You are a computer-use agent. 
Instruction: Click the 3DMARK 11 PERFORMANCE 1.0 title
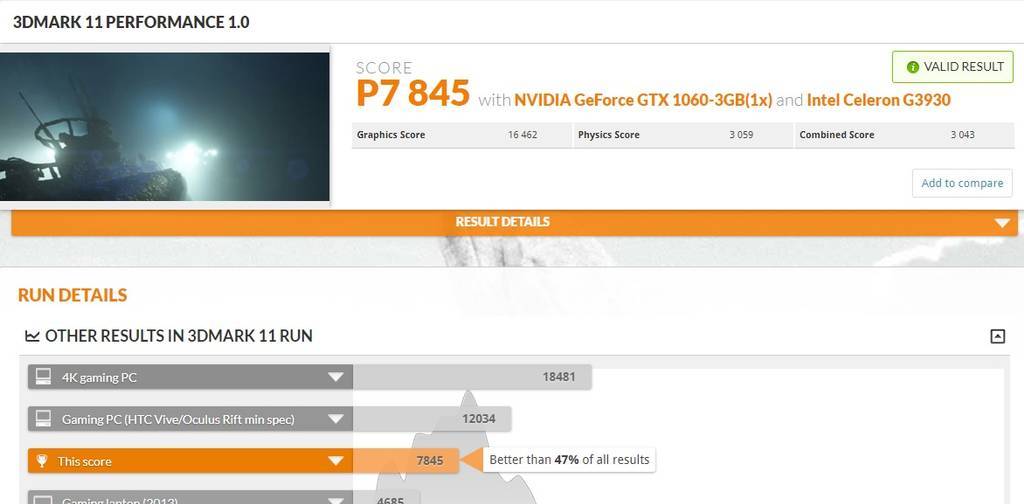click(131, 22)
